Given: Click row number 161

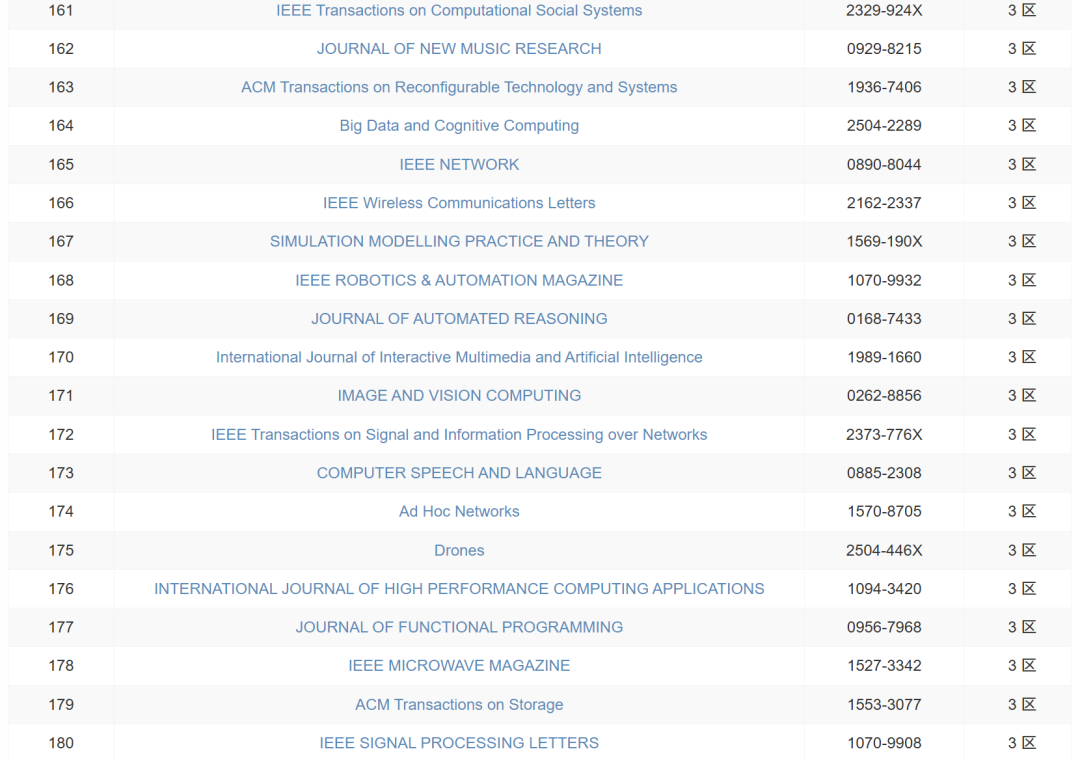Looking at the screenshot, I should pyautogui.click(x=61, y=10).
